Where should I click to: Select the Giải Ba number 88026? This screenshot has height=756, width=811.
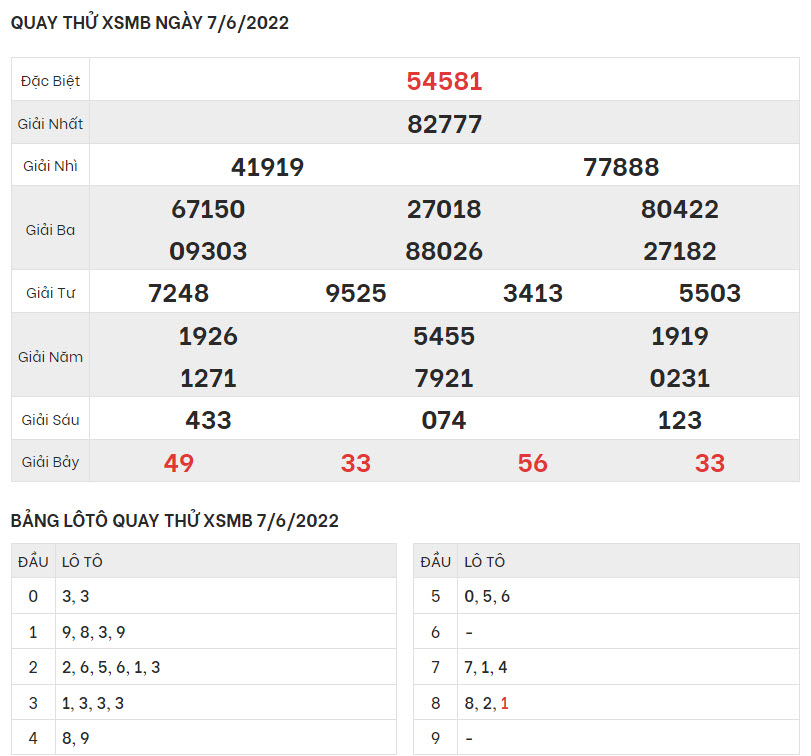point(444,252)
